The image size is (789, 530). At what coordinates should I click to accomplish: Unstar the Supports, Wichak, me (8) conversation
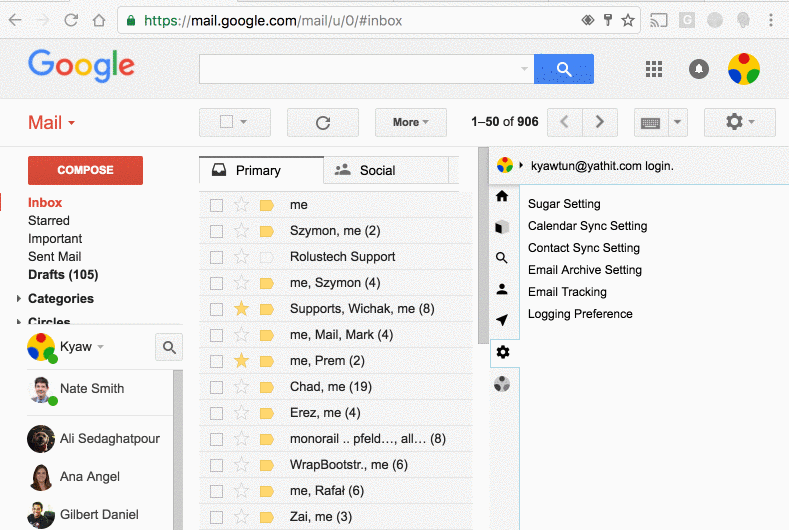242,309
